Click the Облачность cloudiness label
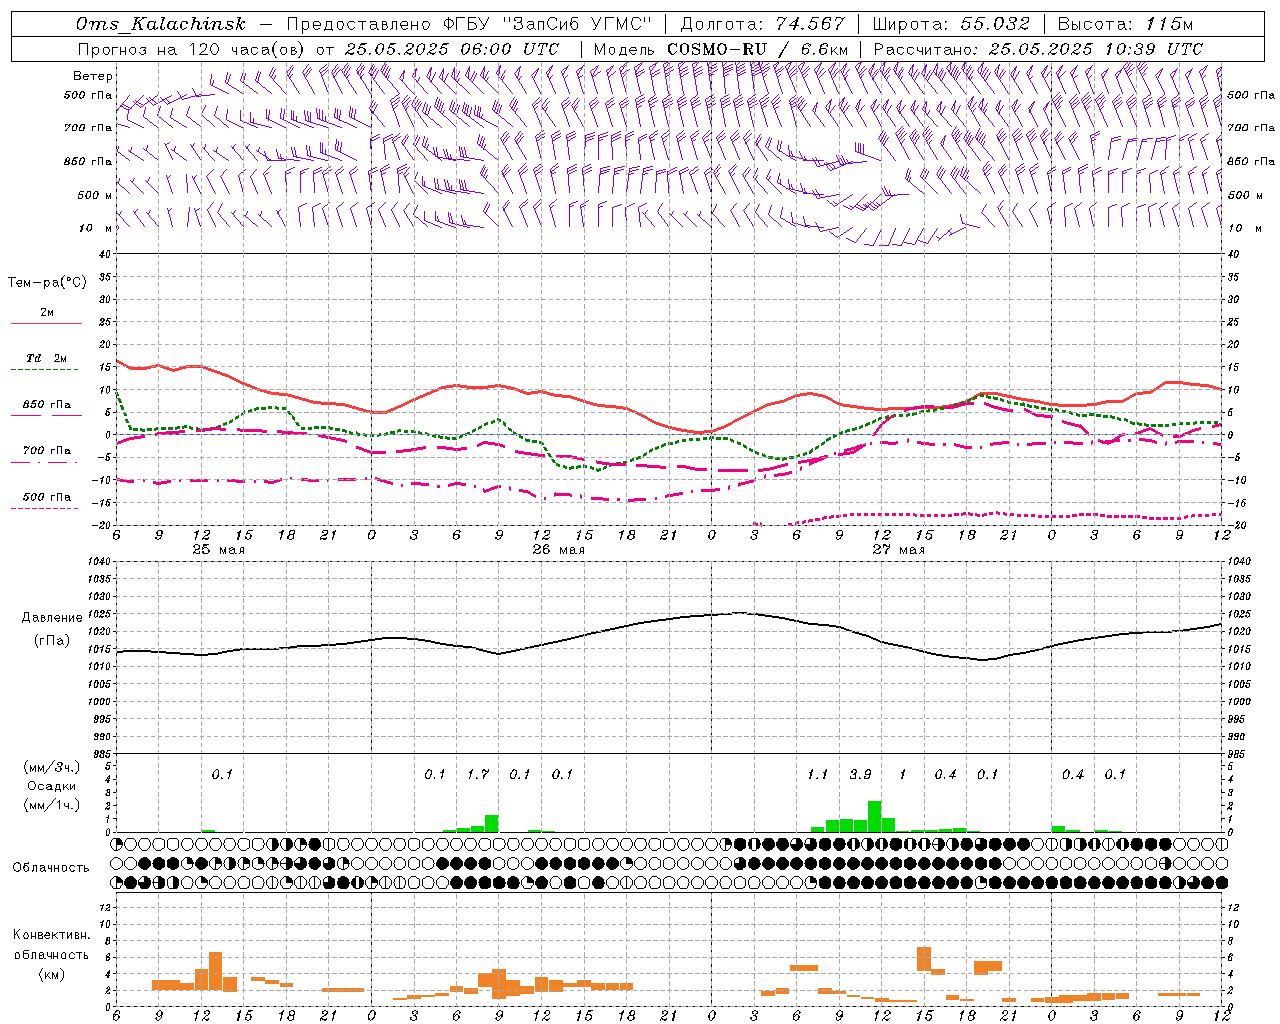Viewport: 1280px width, 1024px height. click(x=51, y=868)
